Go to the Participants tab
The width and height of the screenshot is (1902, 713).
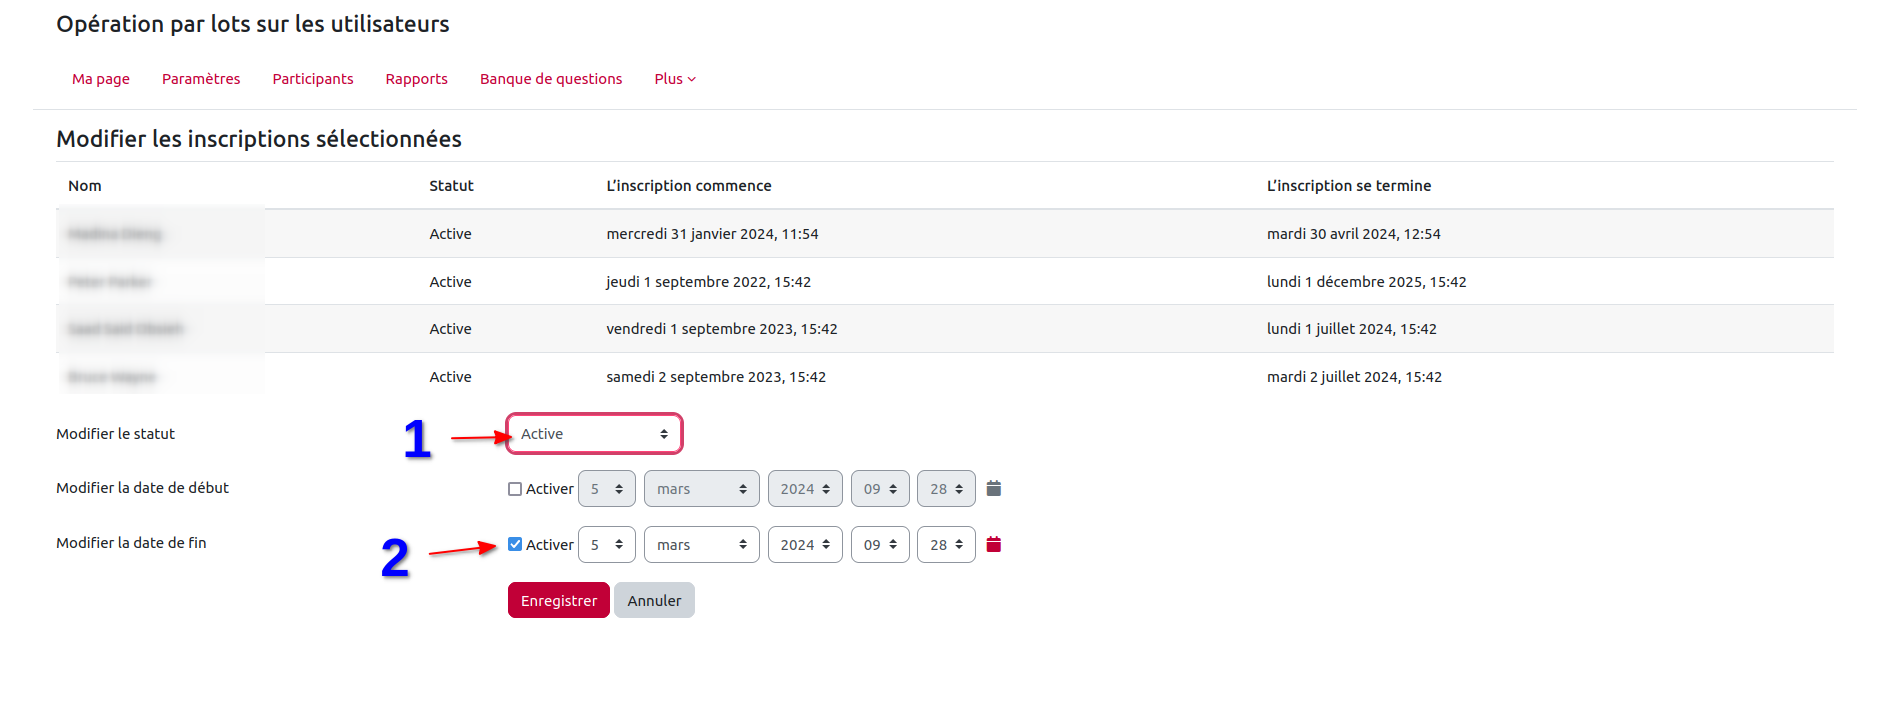click(x=313, y=79)
